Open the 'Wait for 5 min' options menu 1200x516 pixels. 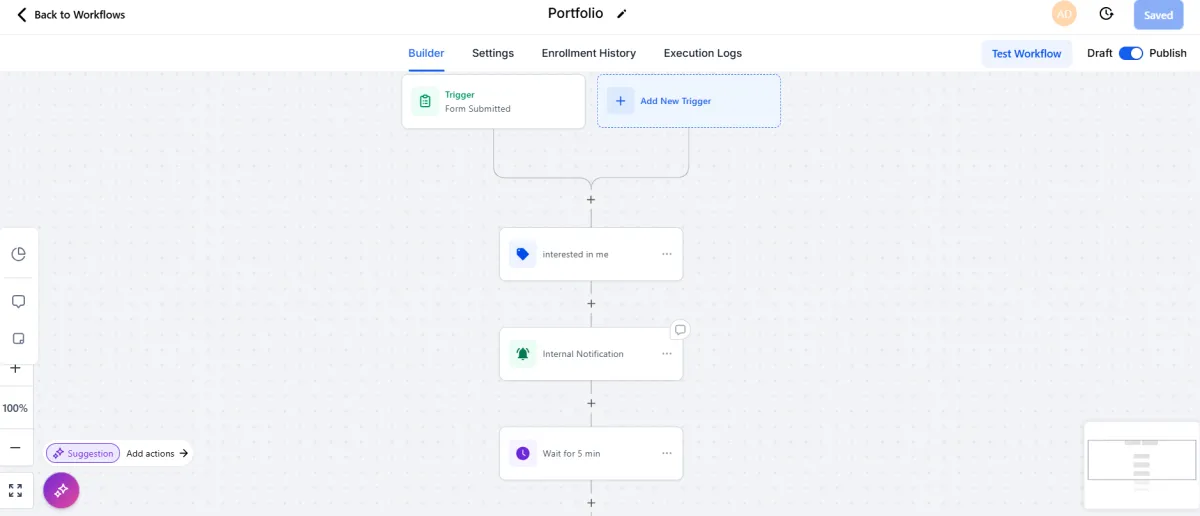[667, 453]
